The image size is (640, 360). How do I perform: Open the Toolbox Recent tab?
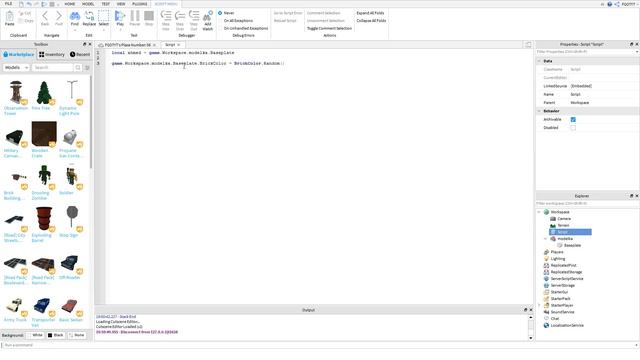80,54
